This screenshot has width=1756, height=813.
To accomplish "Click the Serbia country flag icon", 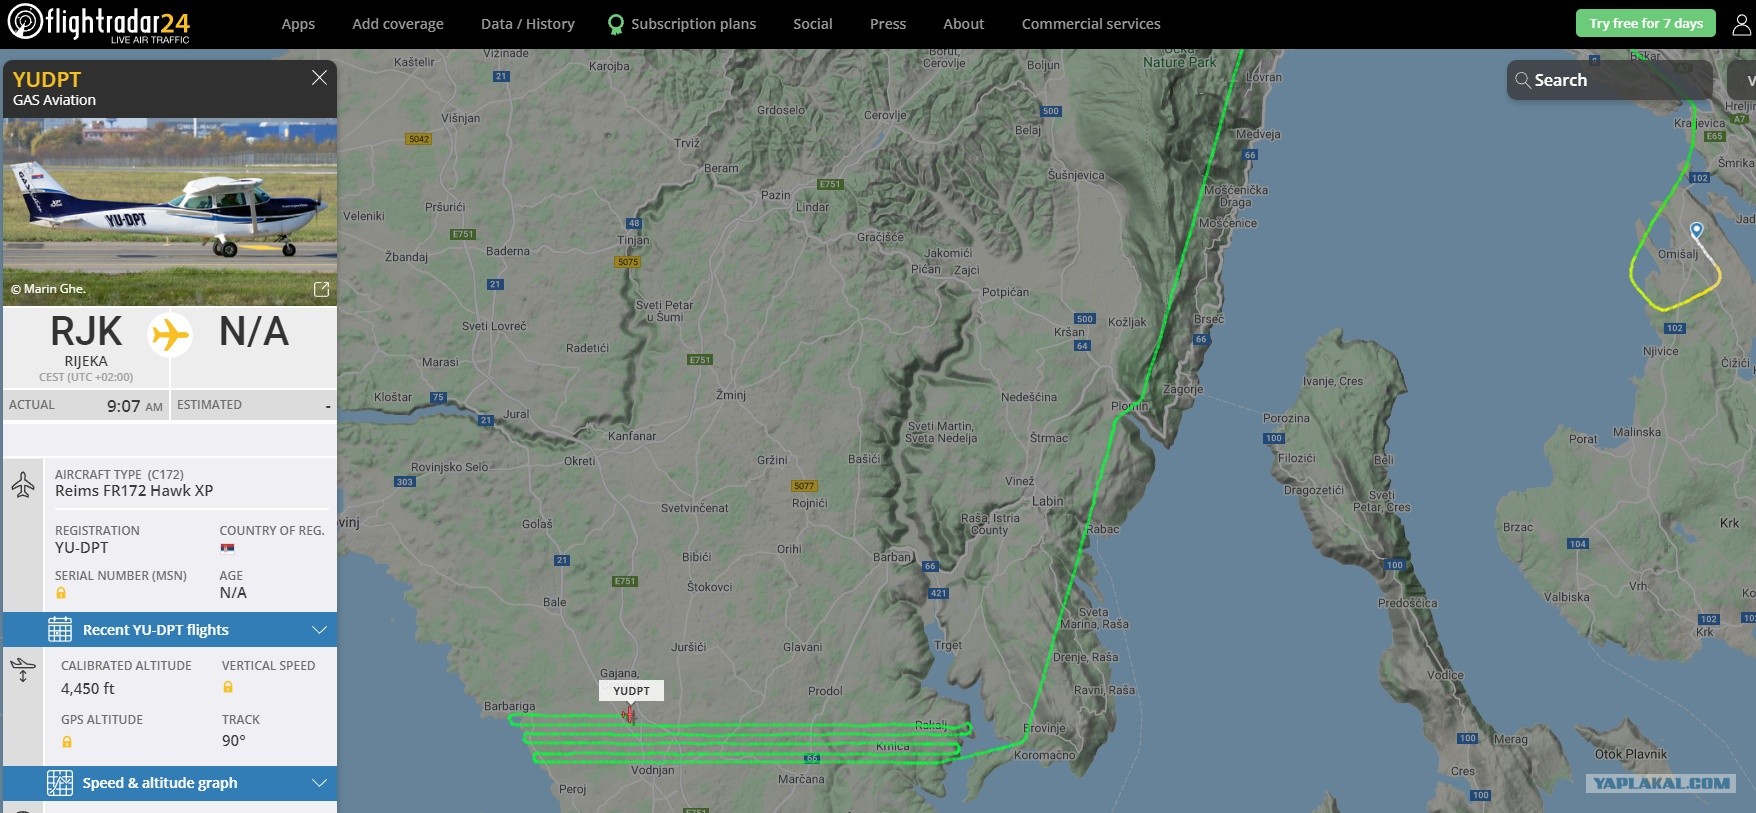I will (227, 548).
